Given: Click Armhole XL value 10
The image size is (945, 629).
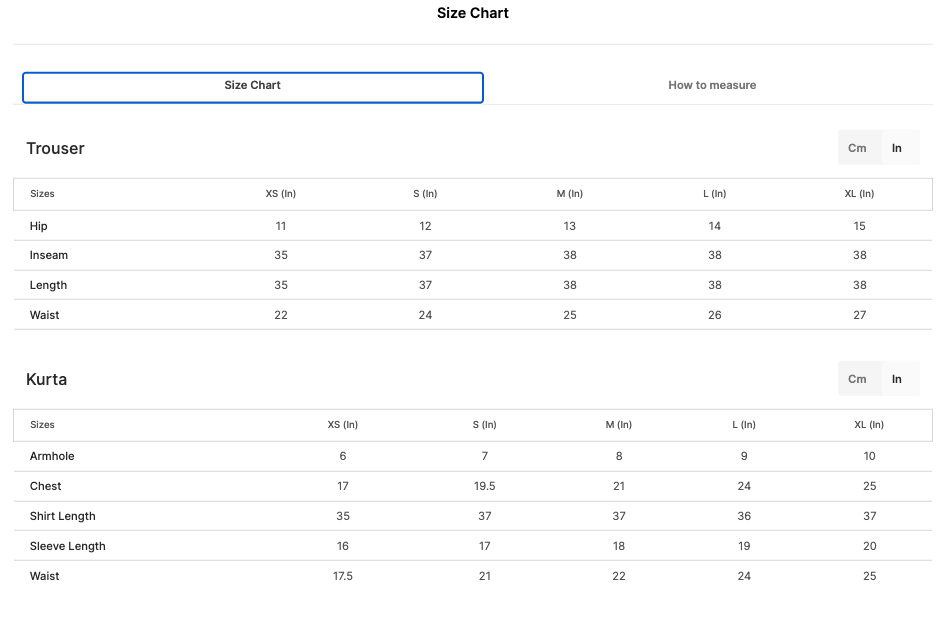Looking at the screenshot, I should [869, 456].
